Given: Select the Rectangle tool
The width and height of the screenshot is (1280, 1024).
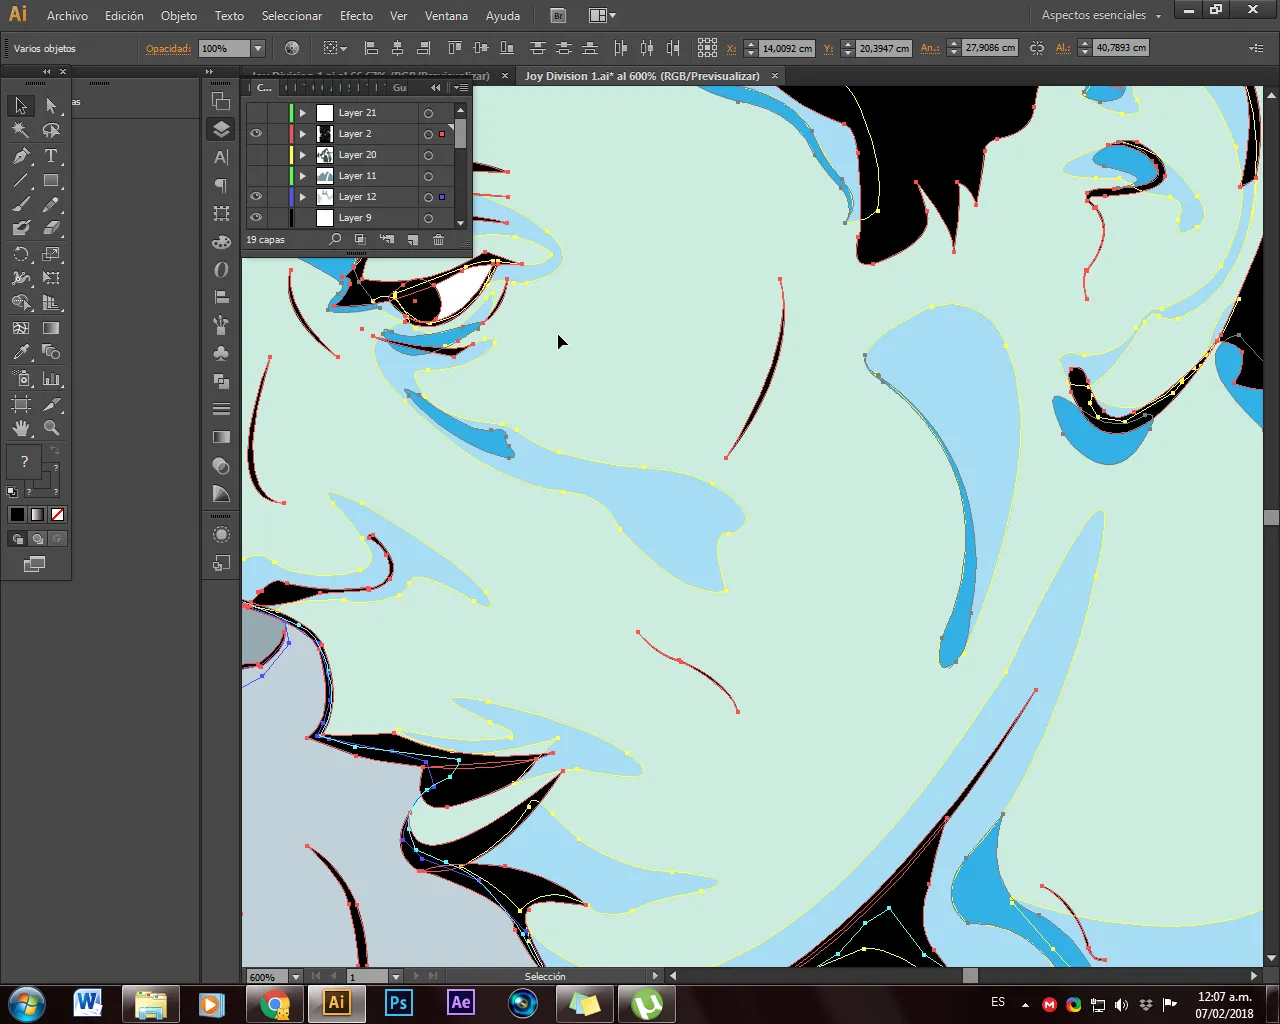Looking at the screenshot, I should [52, 181].
